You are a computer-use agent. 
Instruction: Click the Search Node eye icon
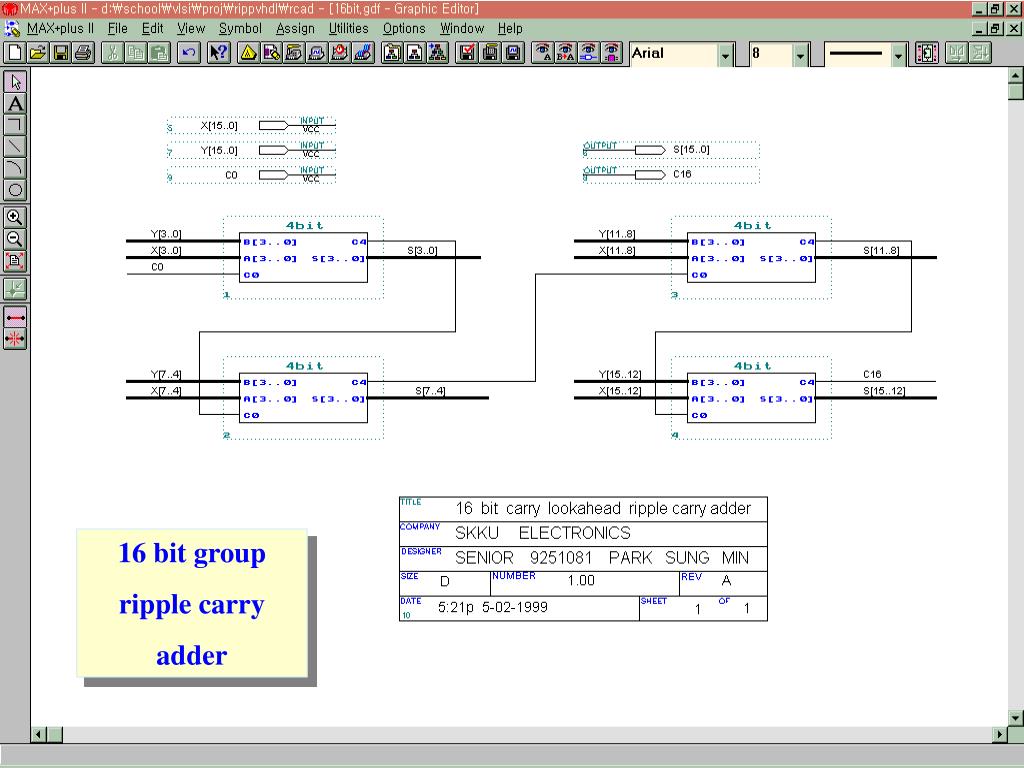click(588, 53)
